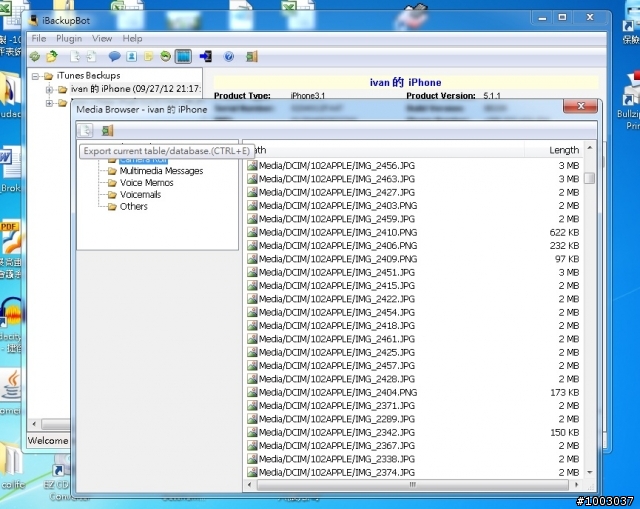
Task: Open the File menu
Action: (39, 38)
